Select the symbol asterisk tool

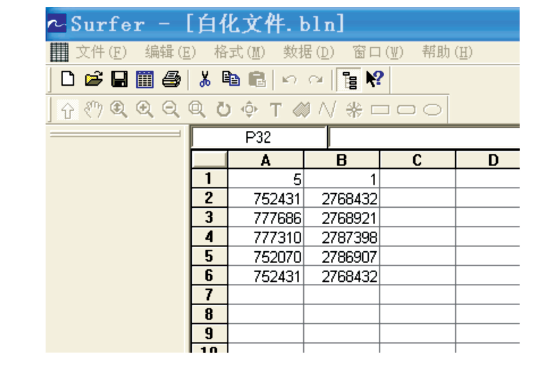coord(354,110)
